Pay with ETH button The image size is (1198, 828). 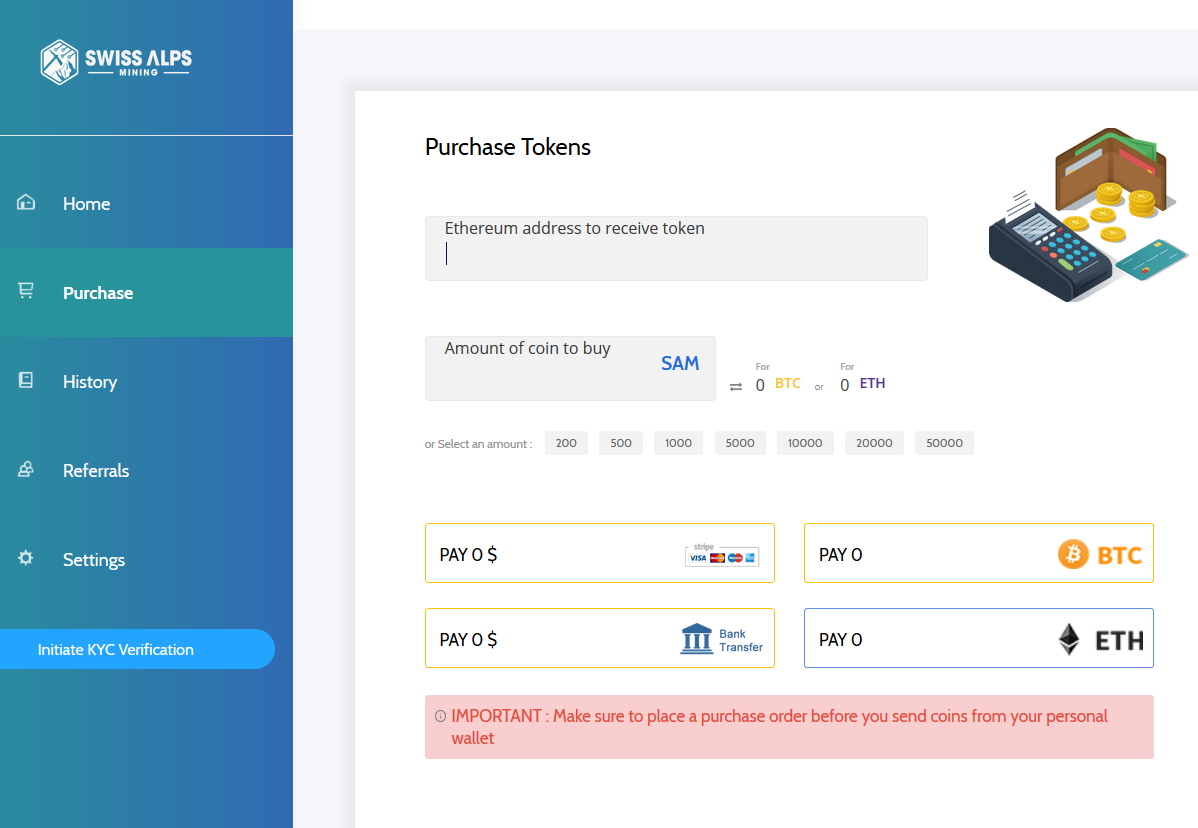pos(979,638)
